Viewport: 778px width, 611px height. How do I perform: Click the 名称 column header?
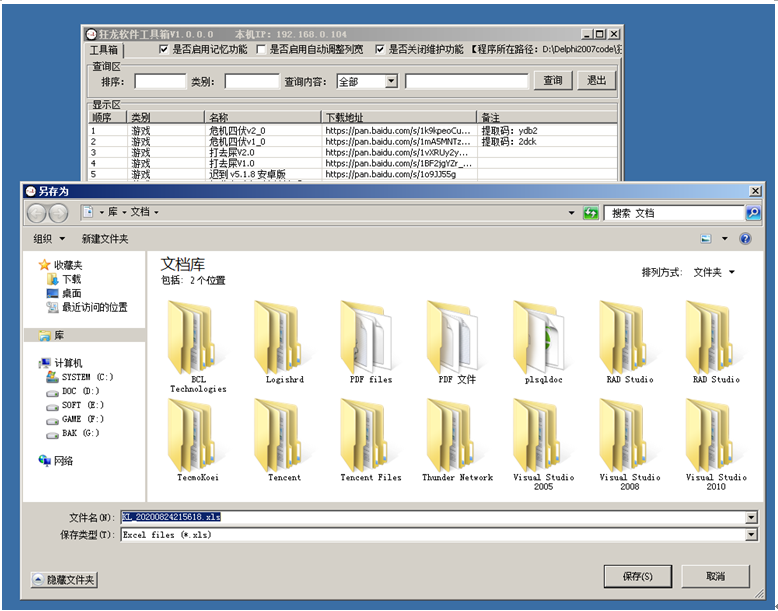(x=263, y=117)
